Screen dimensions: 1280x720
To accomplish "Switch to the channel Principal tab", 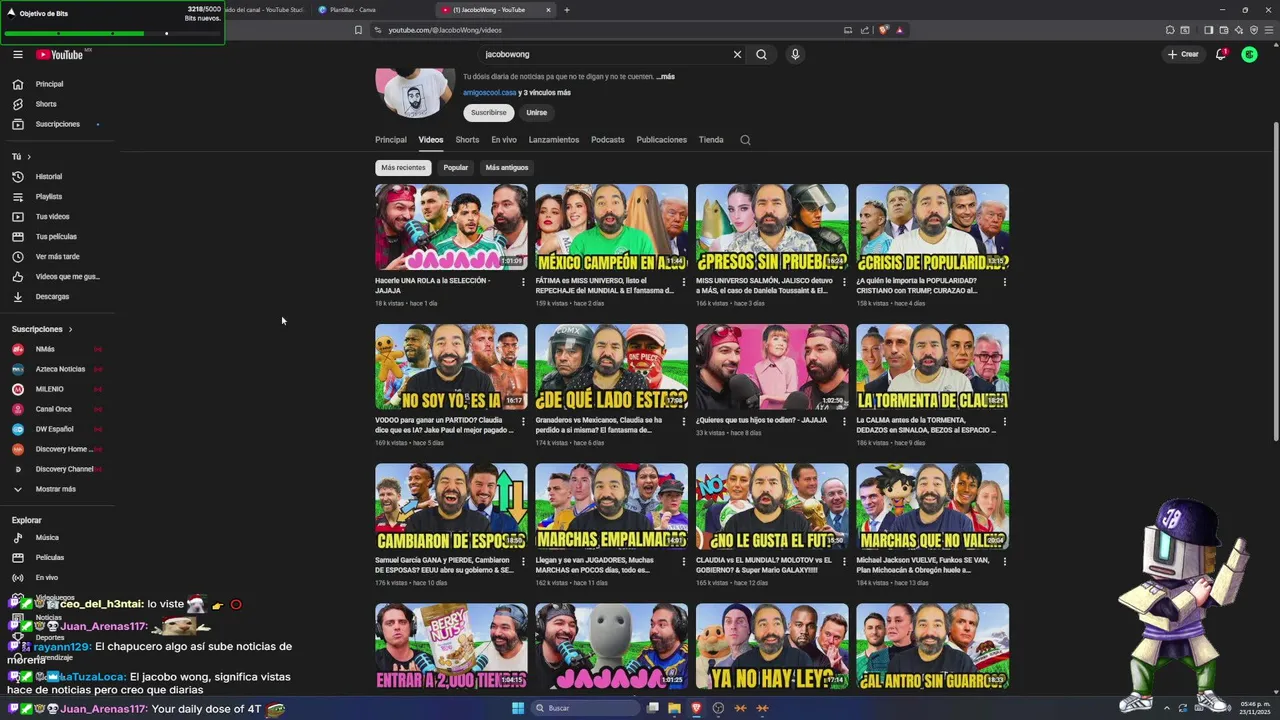I will 391,140.
